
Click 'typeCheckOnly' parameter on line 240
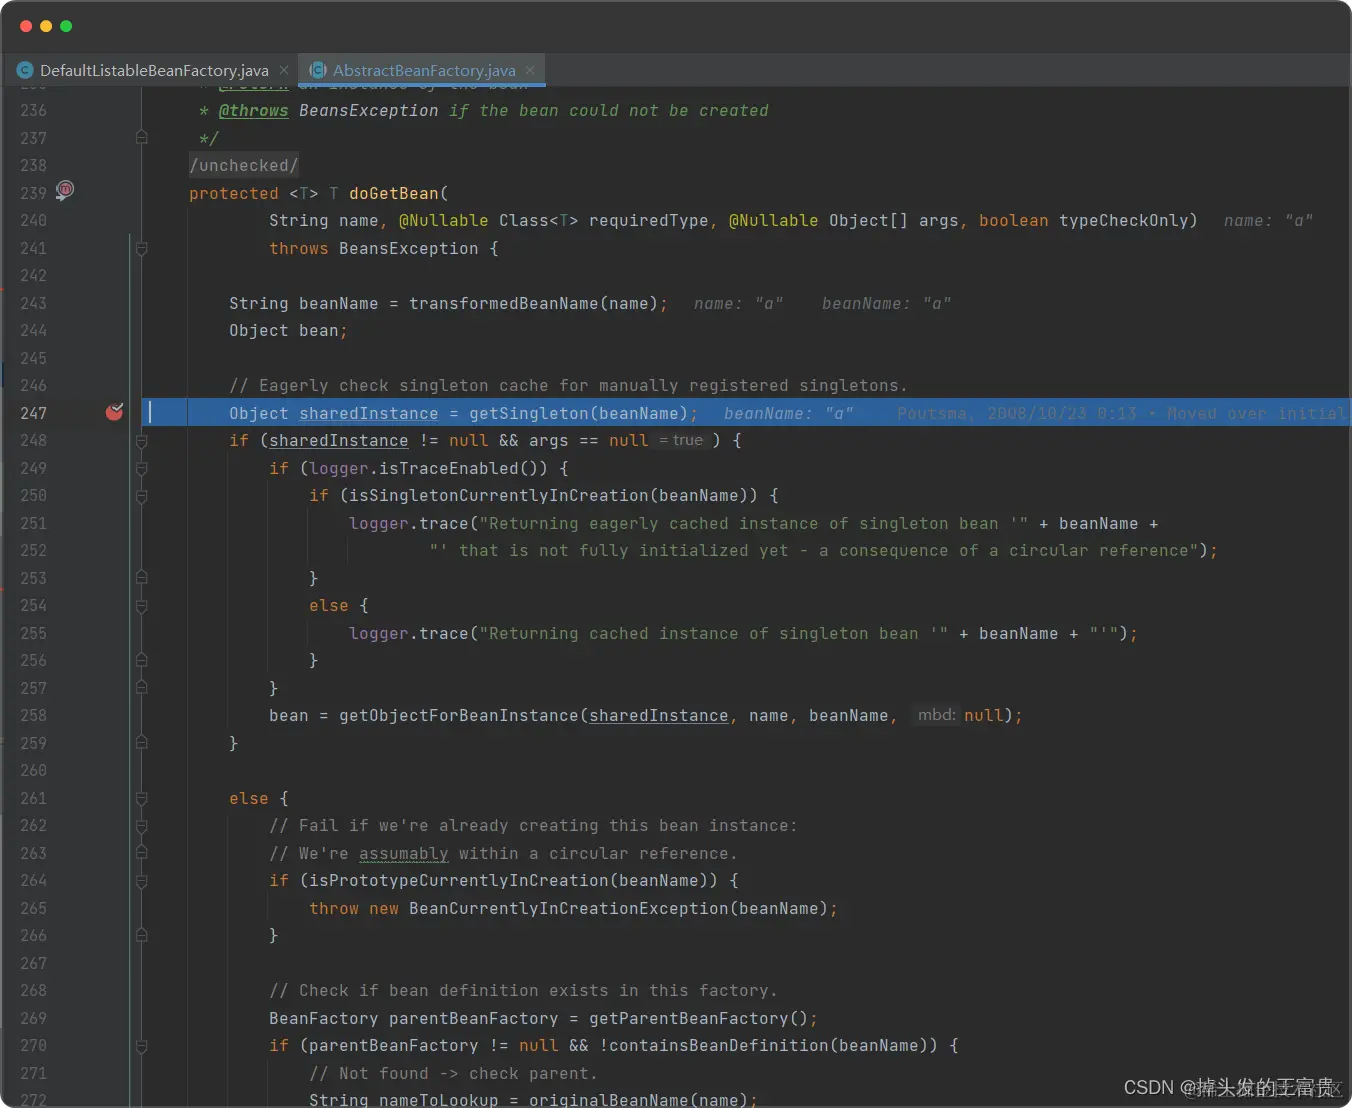pos(1123,221)
